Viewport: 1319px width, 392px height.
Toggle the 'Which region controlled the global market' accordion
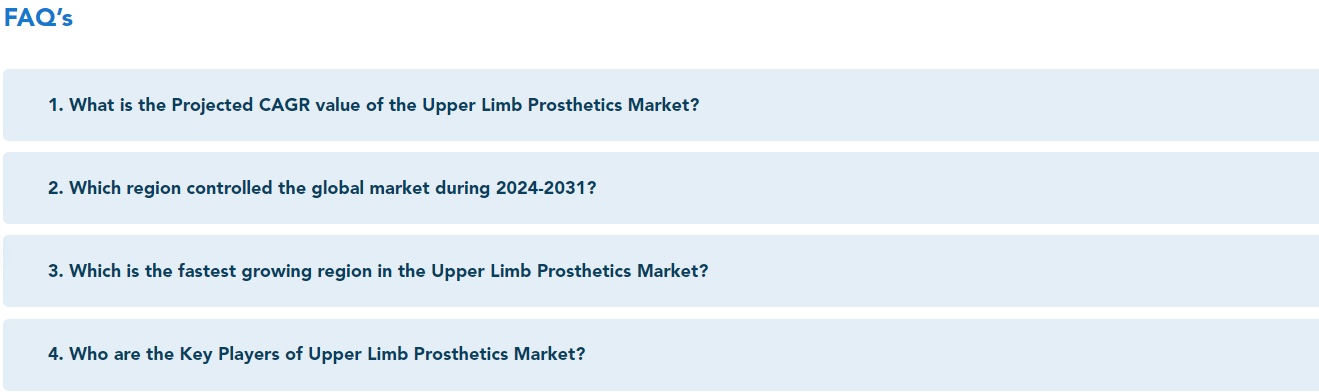661,188
